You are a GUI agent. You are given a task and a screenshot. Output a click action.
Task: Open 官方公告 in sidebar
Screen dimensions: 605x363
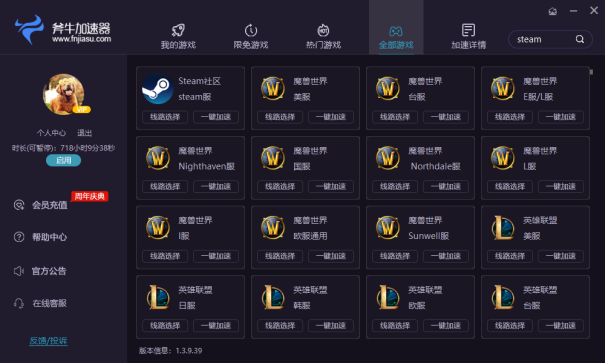click(x=49, y=271)
